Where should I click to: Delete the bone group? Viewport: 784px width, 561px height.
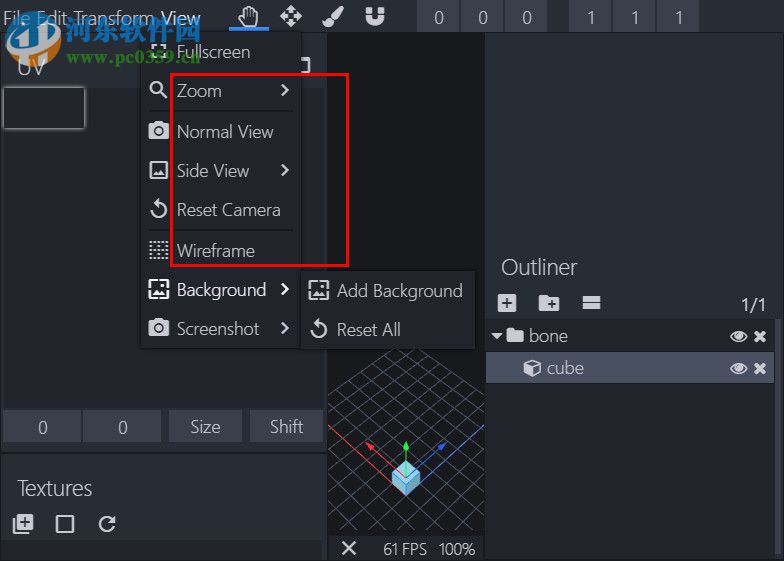(760, 336)
